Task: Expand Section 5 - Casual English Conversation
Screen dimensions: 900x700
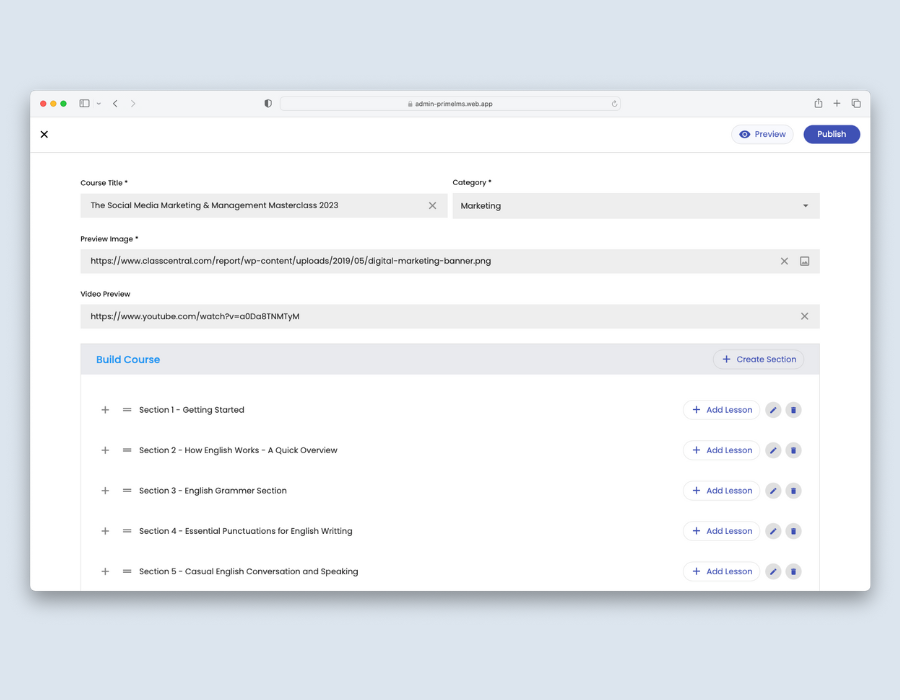Action: click(105, 572)
